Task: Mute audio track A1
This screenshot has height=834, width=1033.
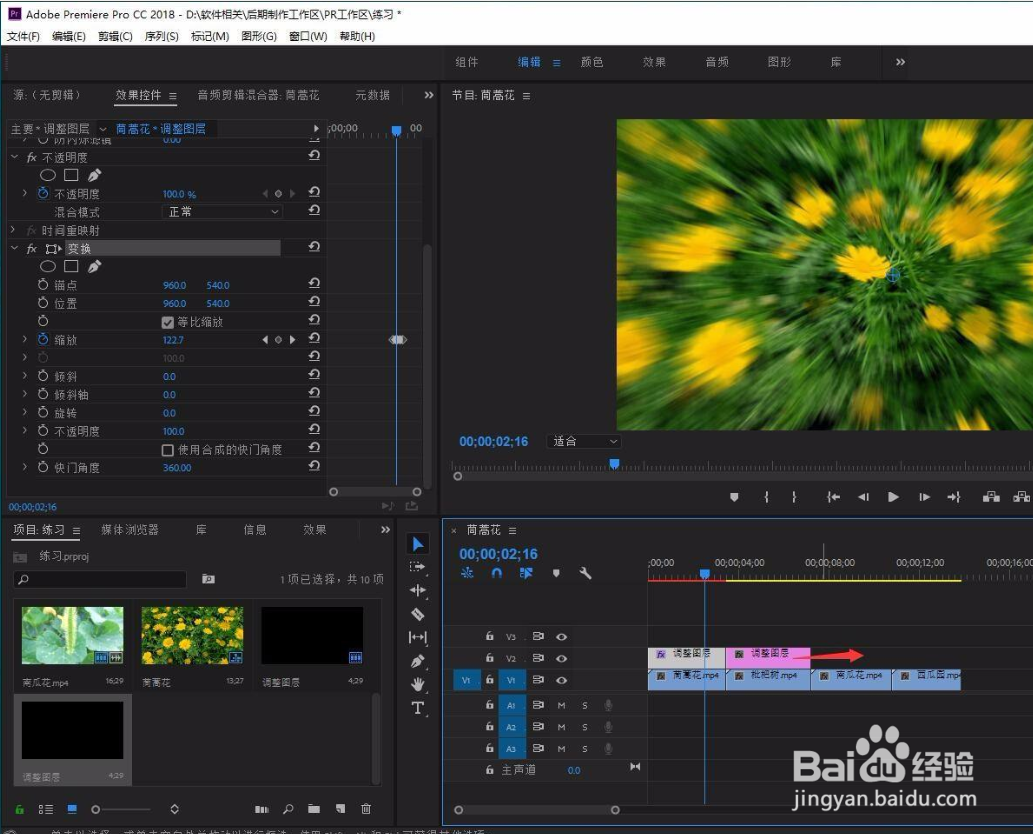Action: coord(561,706)
